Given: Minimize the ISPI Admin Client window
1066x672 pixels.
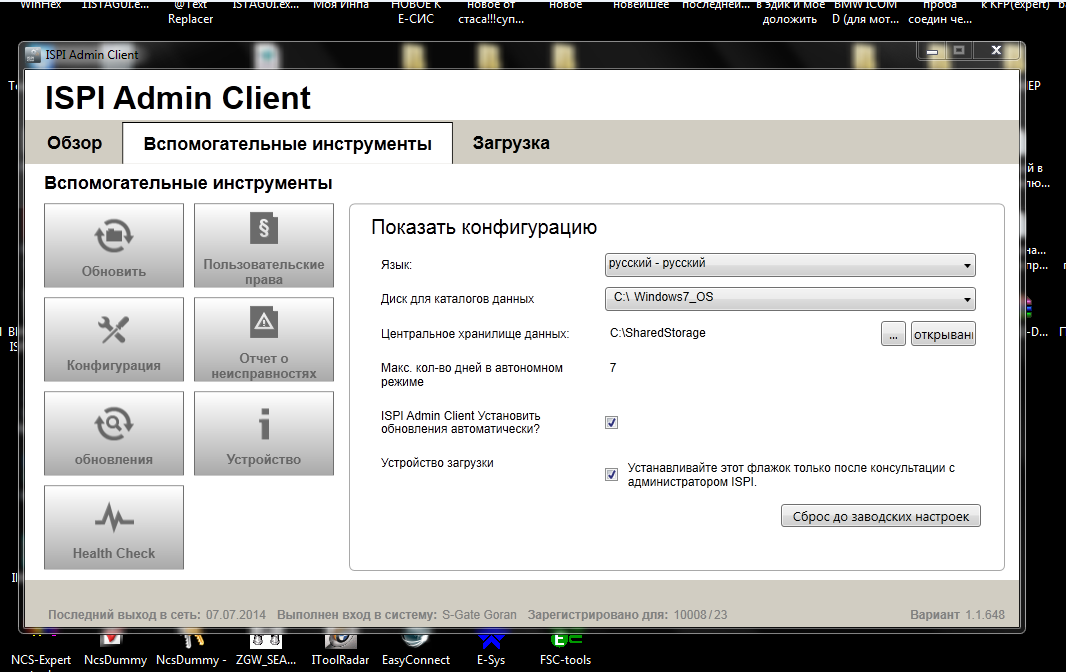Looking at the screenshot, I should click(x=932, y=51).
